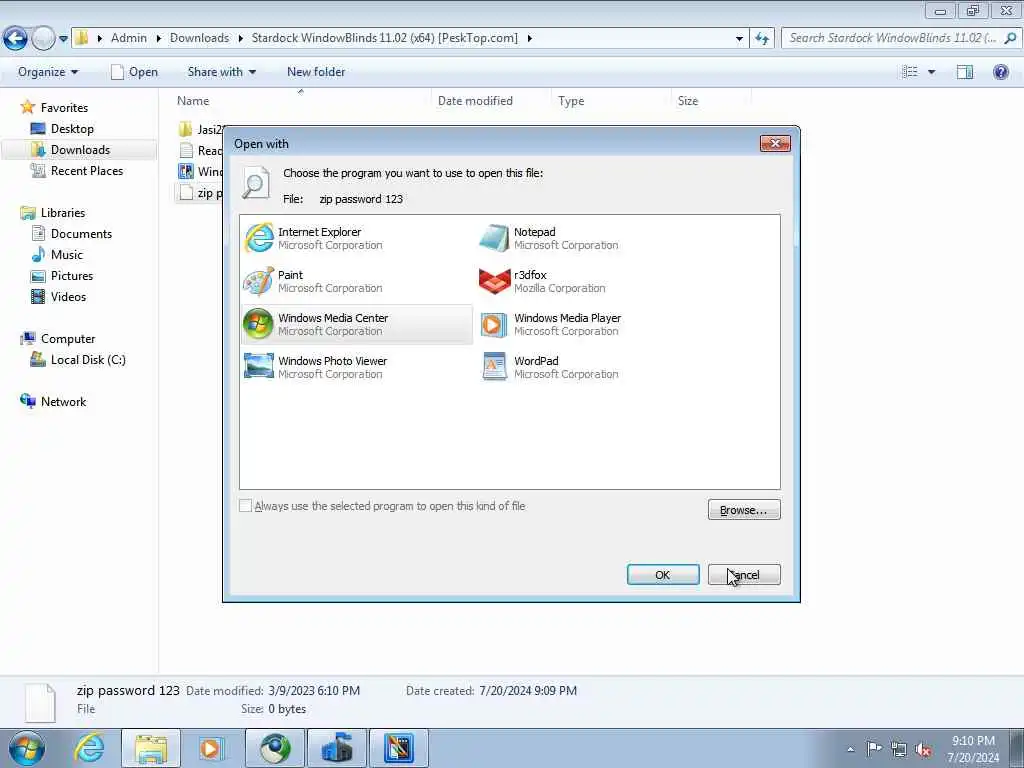Image resolution: width=1024 pixels, height=768 pixels.
Task: Tick 'Always use the selected program' checkbox
Action: click(246, 505)
